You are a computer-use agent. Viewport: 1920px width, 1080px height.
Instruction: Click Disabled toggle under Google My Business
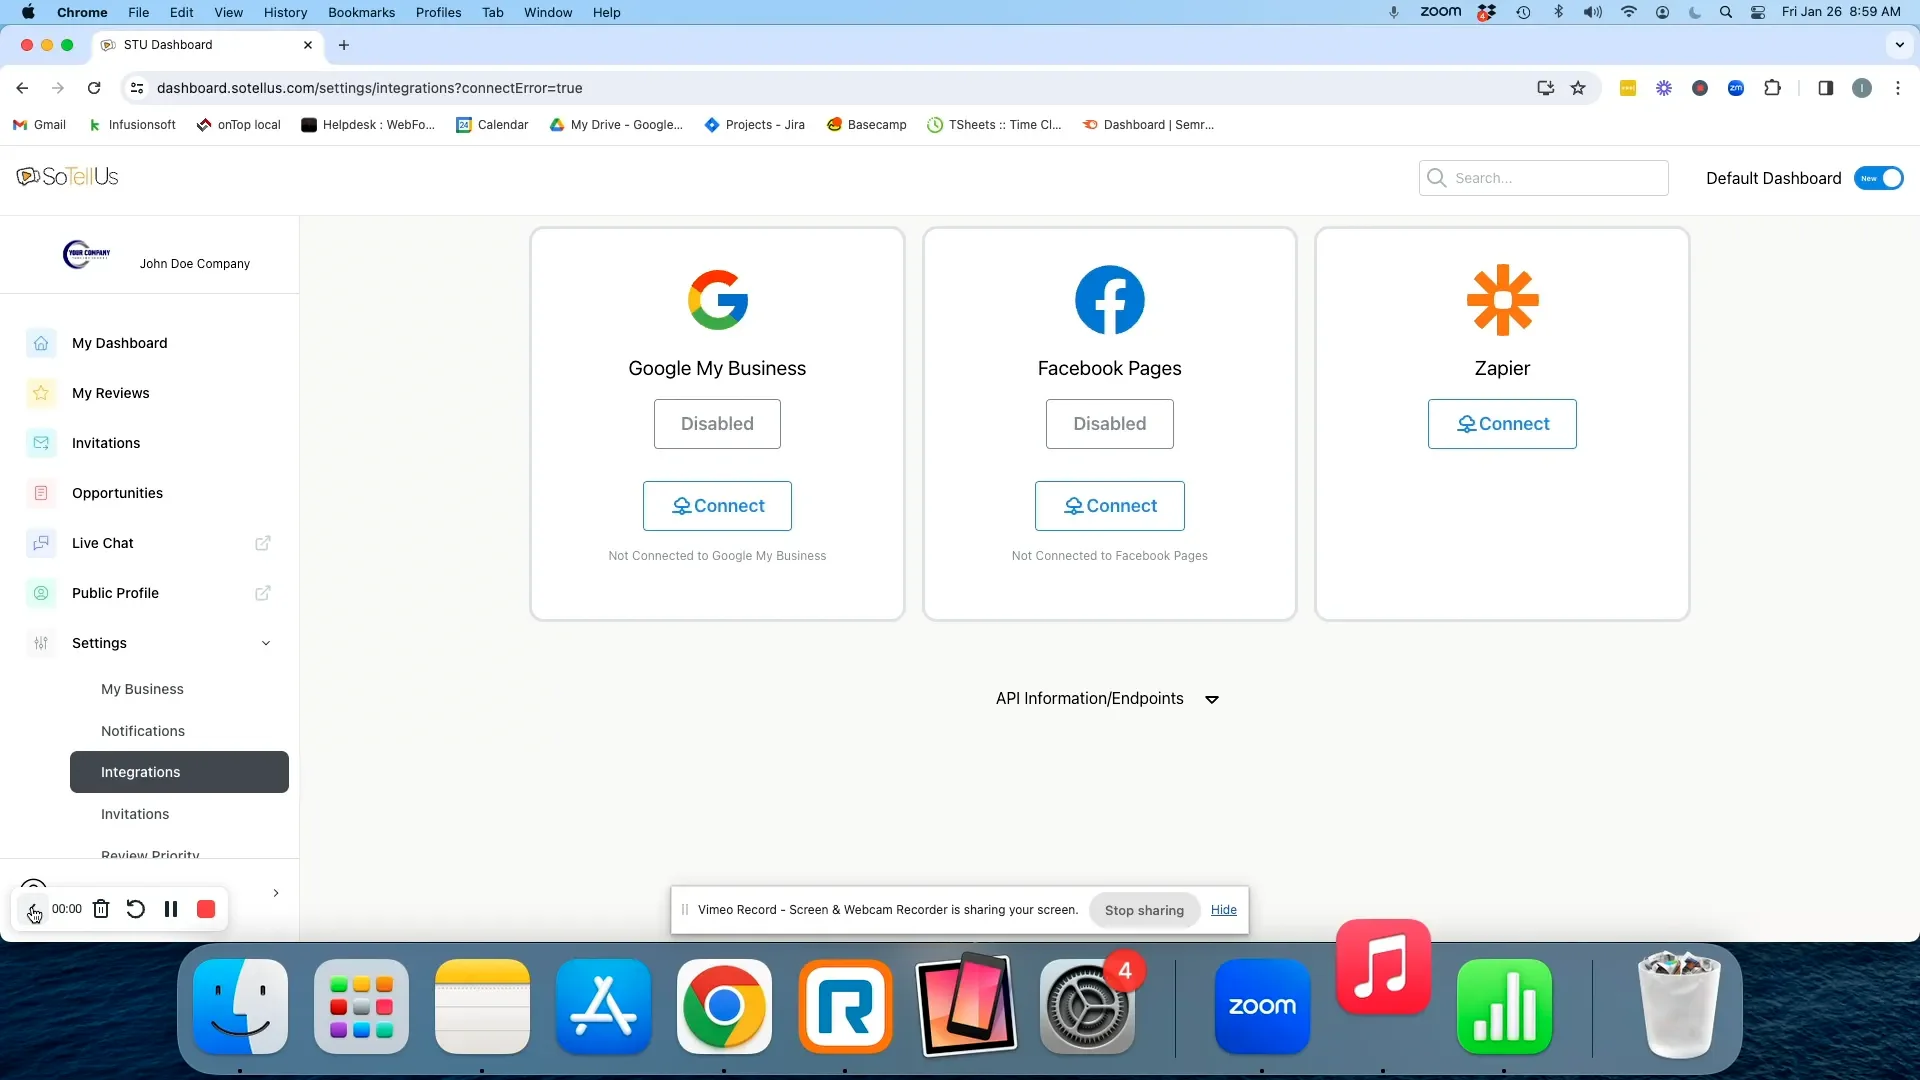pyautogui.click(x=717, y=424)
